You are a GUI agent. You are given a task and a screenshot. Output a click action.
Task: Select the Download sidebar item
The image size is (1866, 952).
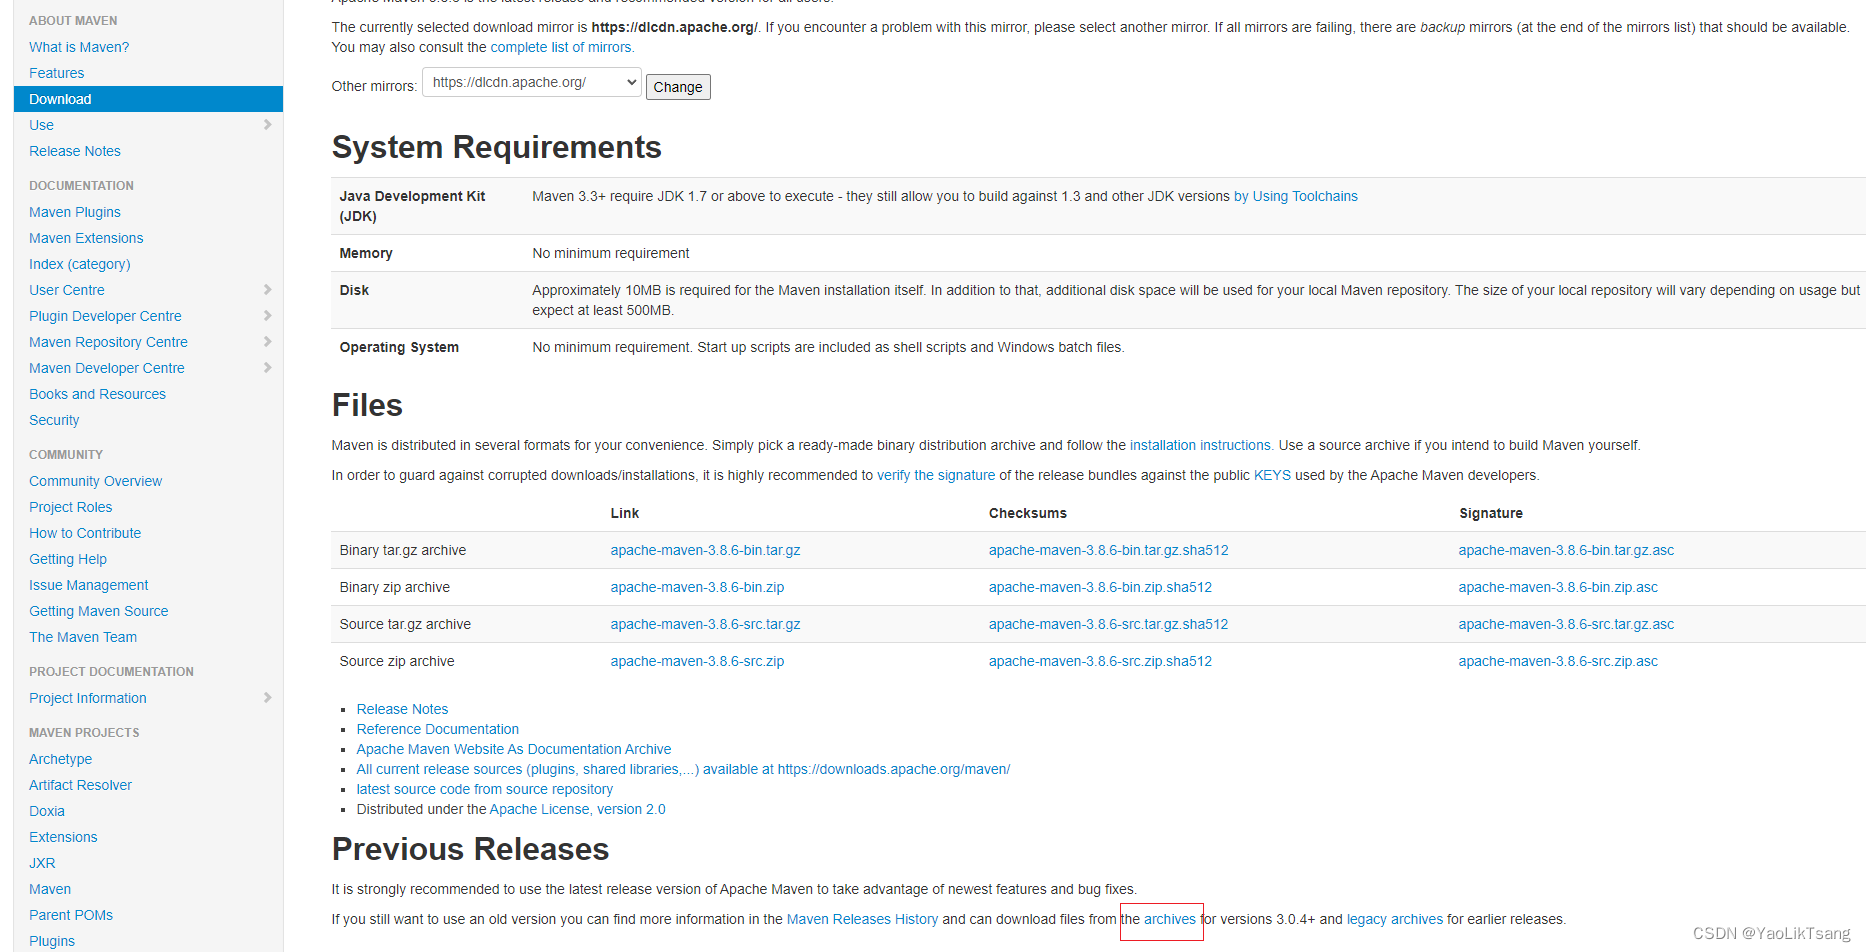[x=148, y=99]
